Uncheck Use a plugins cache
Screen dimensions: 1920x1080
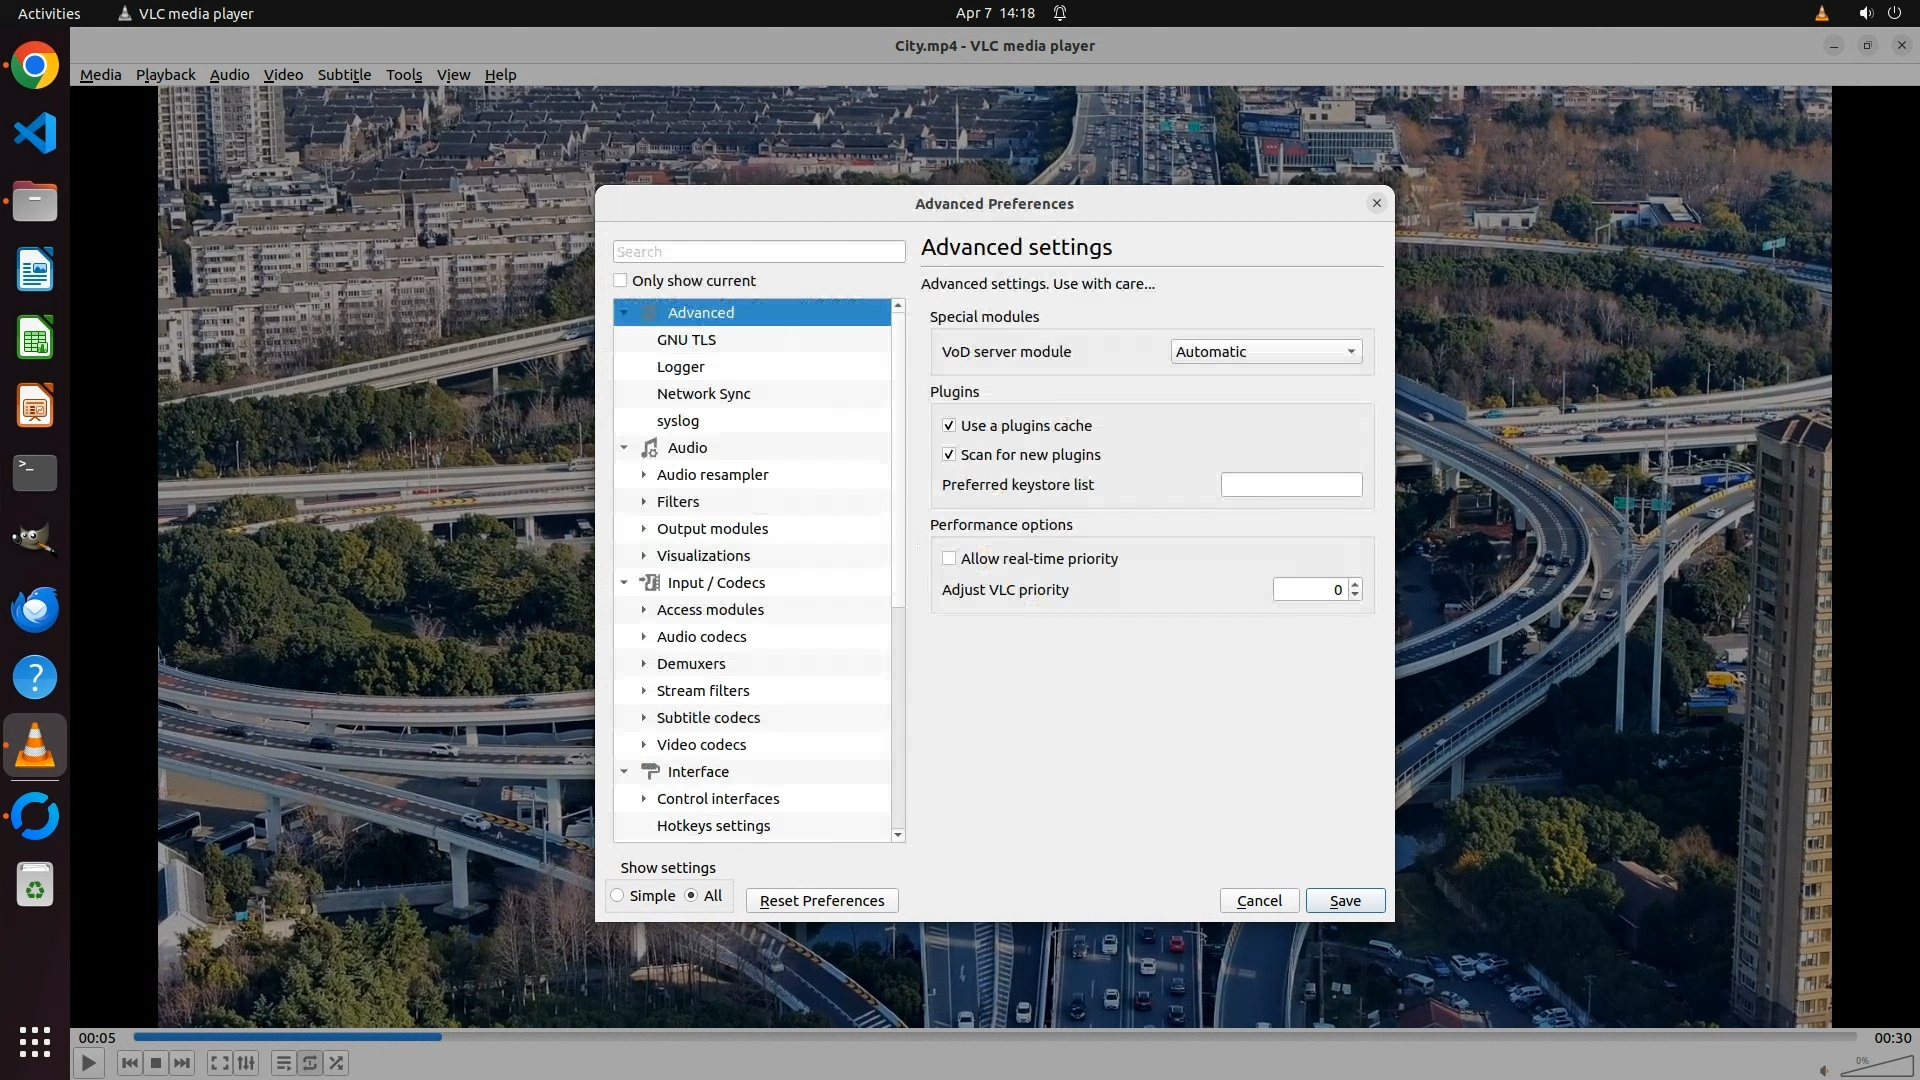coord(949,425)
